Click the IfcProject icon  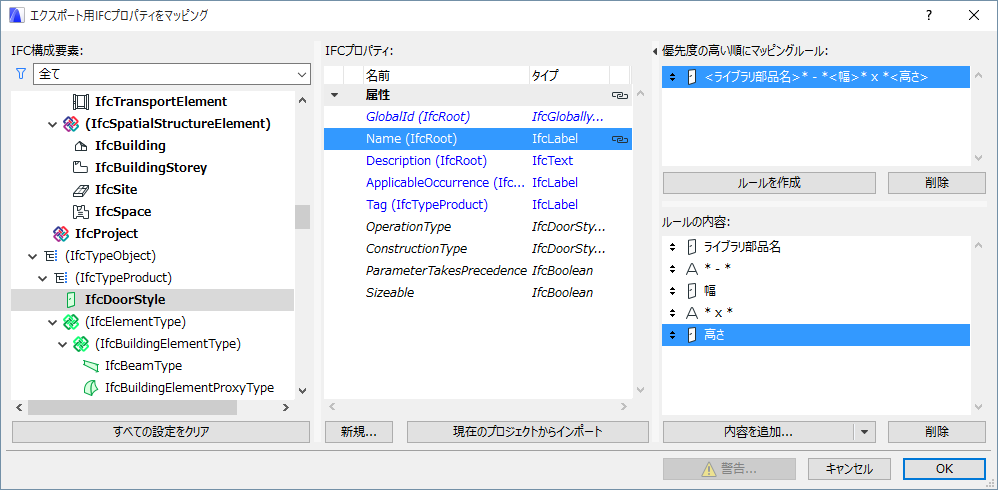tap(61, 234)
